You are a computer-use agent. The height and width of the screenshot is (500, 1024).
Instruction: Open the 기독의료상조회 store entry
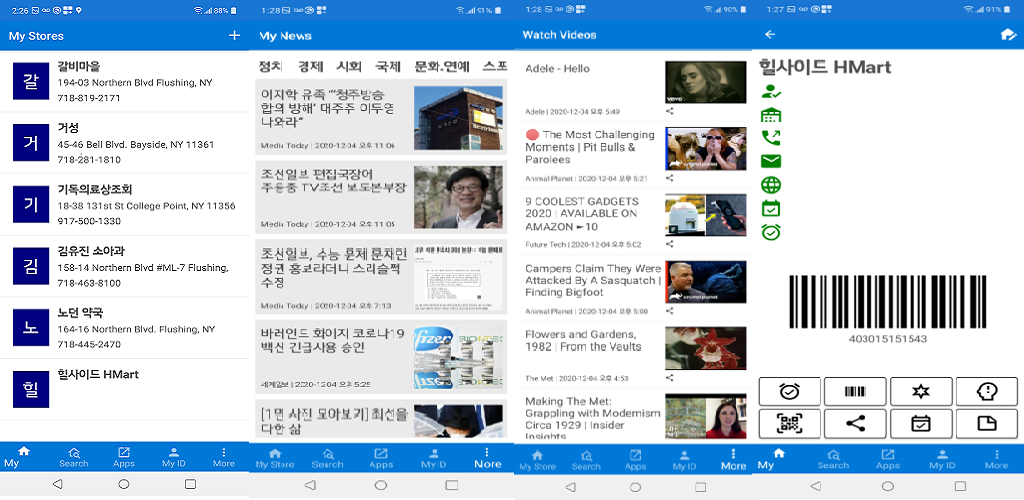pos(124,204)
